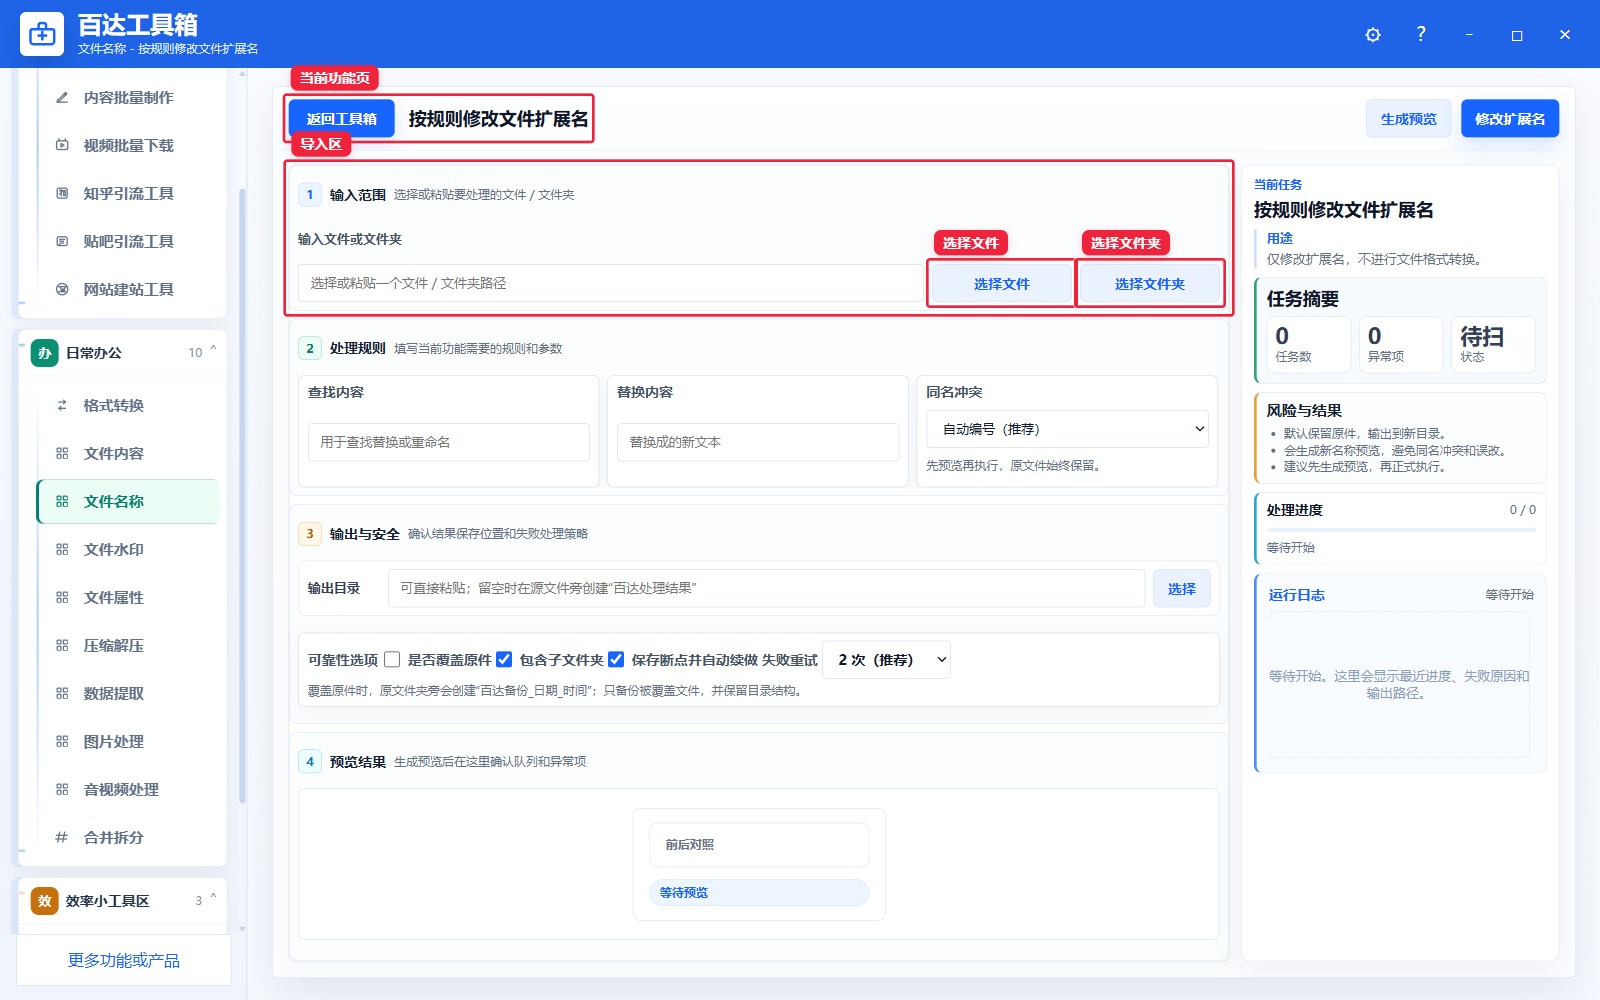Click the globe icon beside 网站建站工具
Image resolution: width=1600 pixels, height=1000 pixels.
tap(62, 289)
